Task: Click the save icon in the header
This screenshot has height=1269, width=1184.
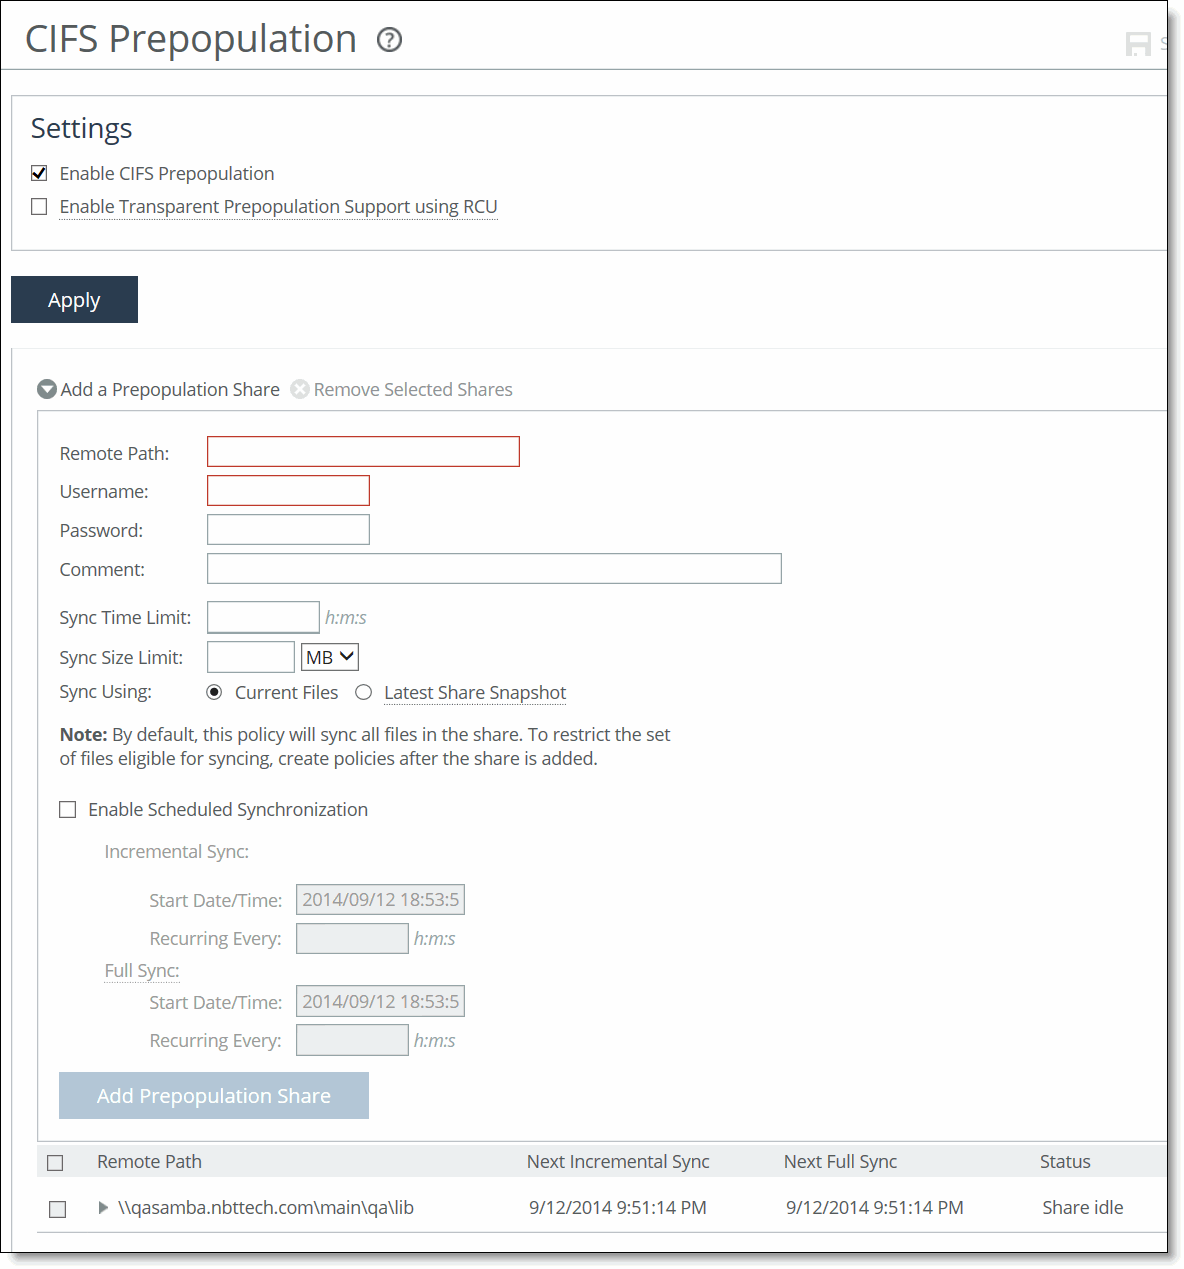Action: coord(1138,43)
